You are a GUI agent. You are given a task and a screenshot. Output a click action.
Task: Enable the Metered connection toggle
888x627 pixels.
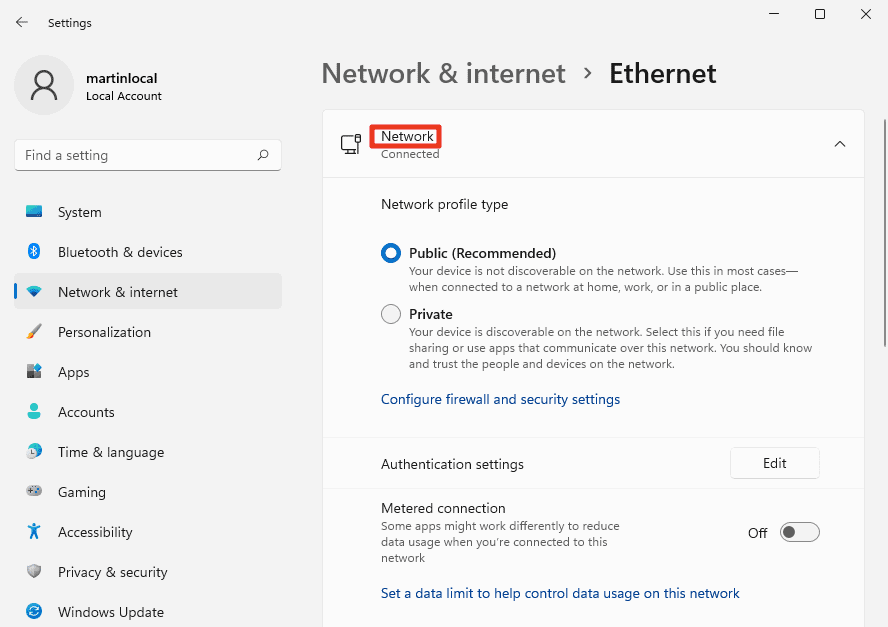click(x=799, y=532)
